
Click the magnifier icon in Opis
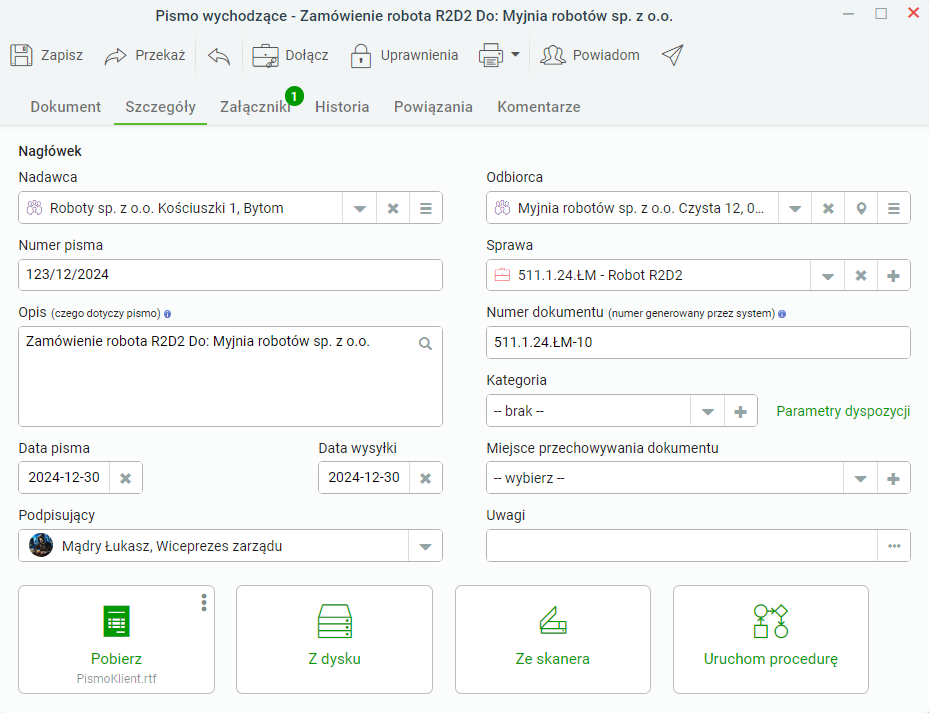click(x=425, y=343)
